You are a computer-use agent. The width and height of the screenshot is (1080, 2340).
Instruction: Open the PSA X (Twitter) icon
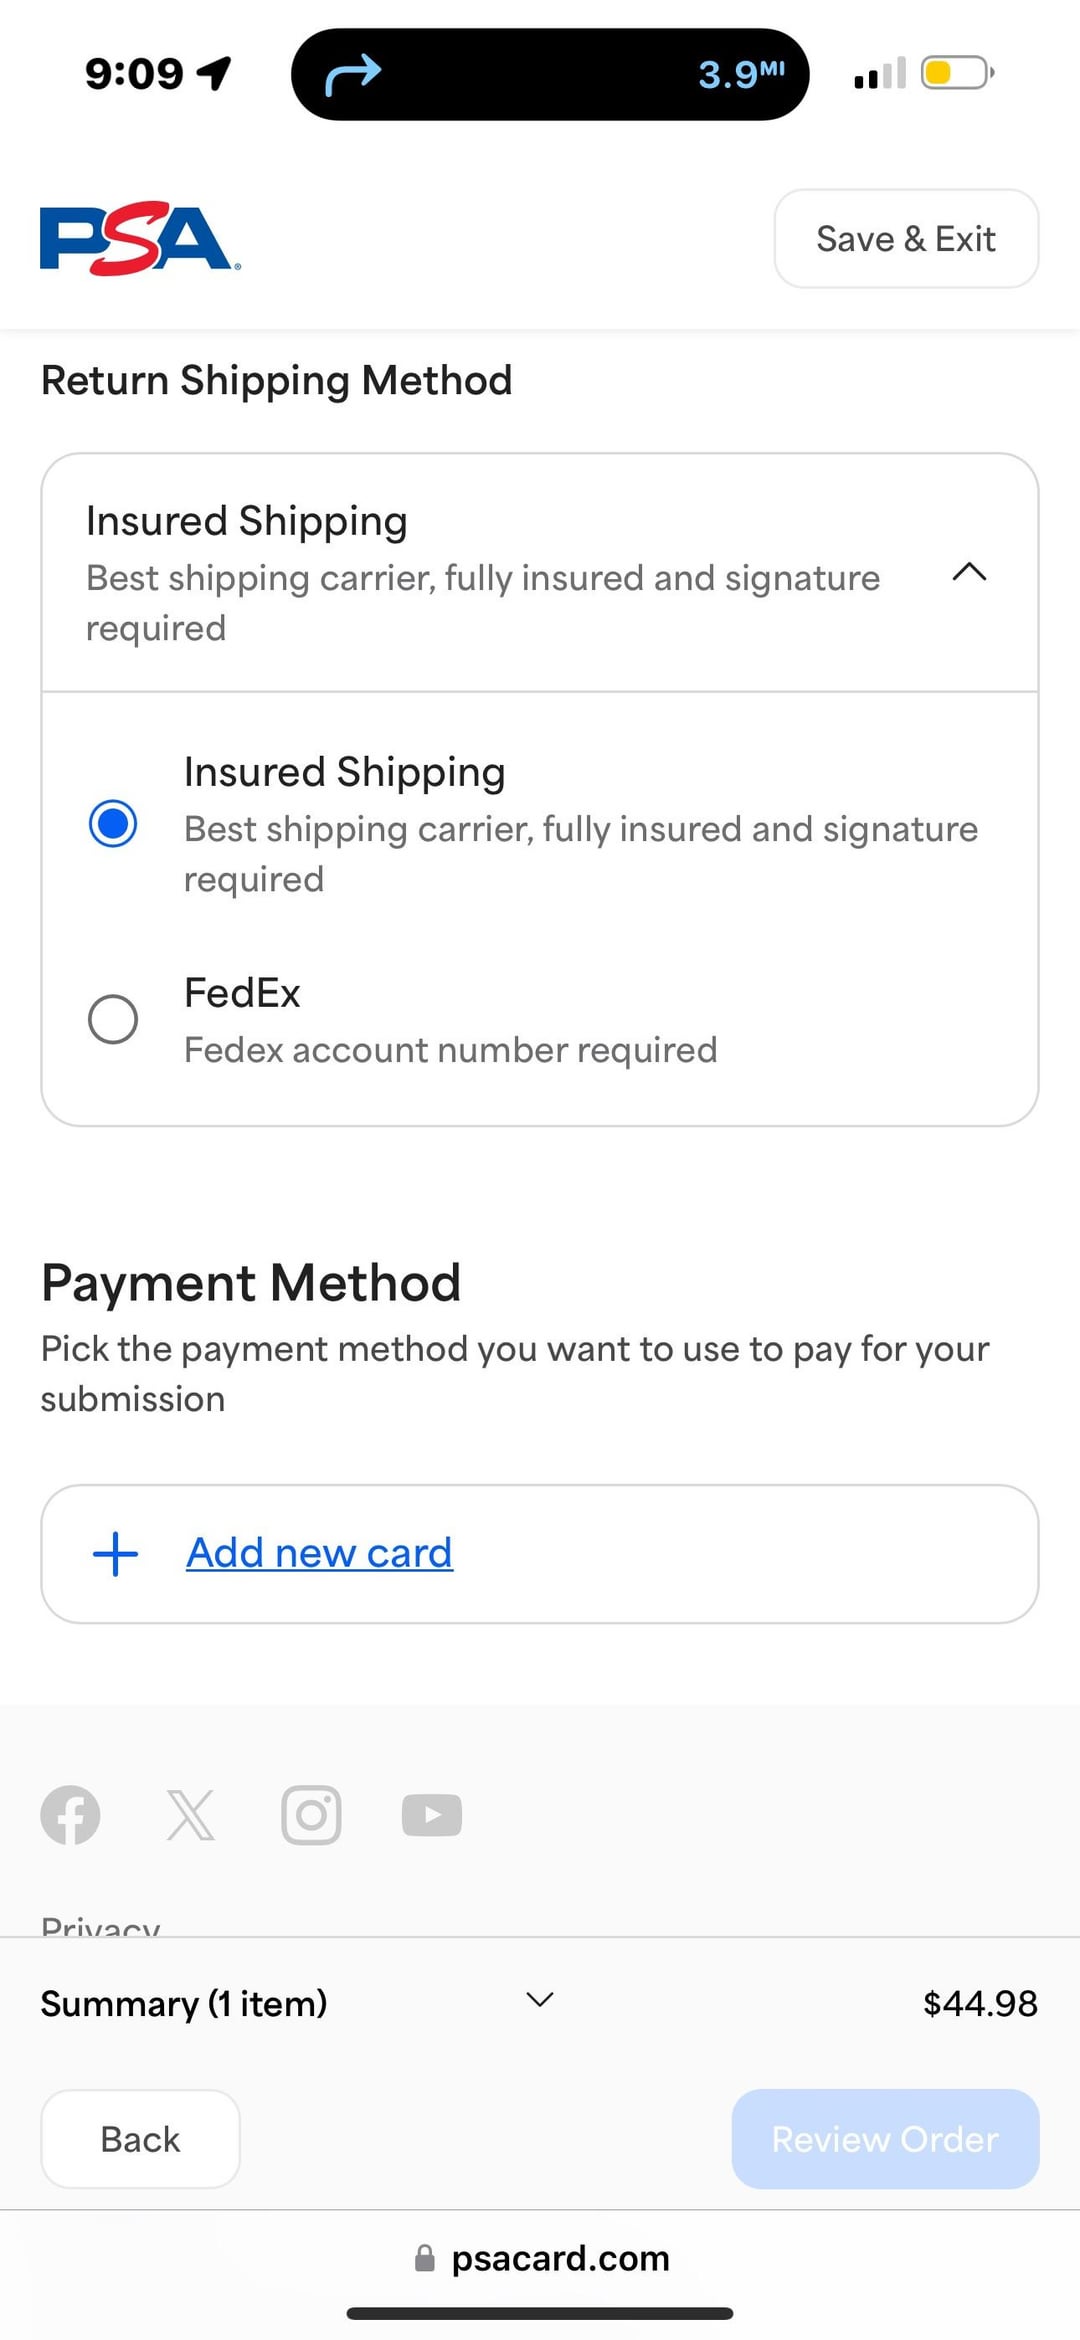(x=190, y=1814)
